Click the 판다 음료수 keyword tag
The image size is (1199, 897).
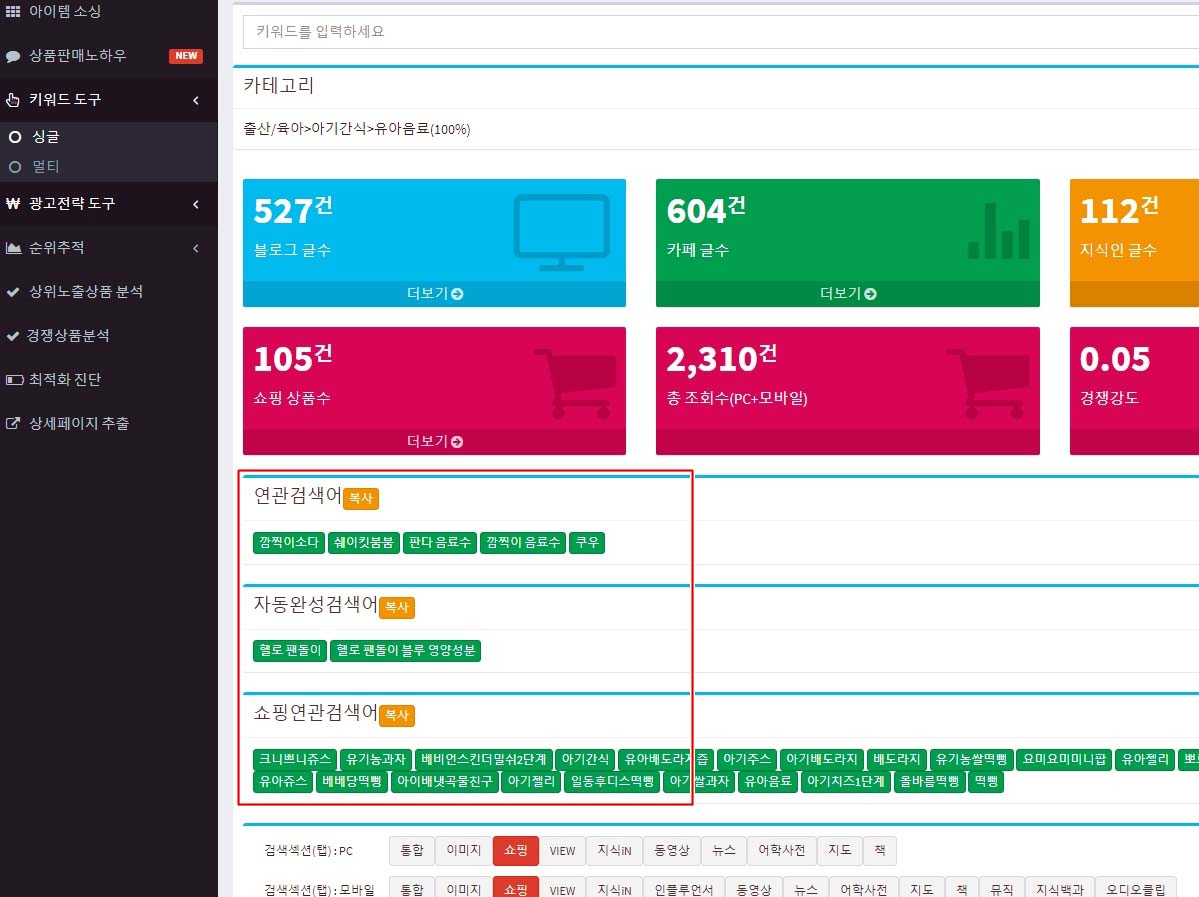[x=440, y=542]
